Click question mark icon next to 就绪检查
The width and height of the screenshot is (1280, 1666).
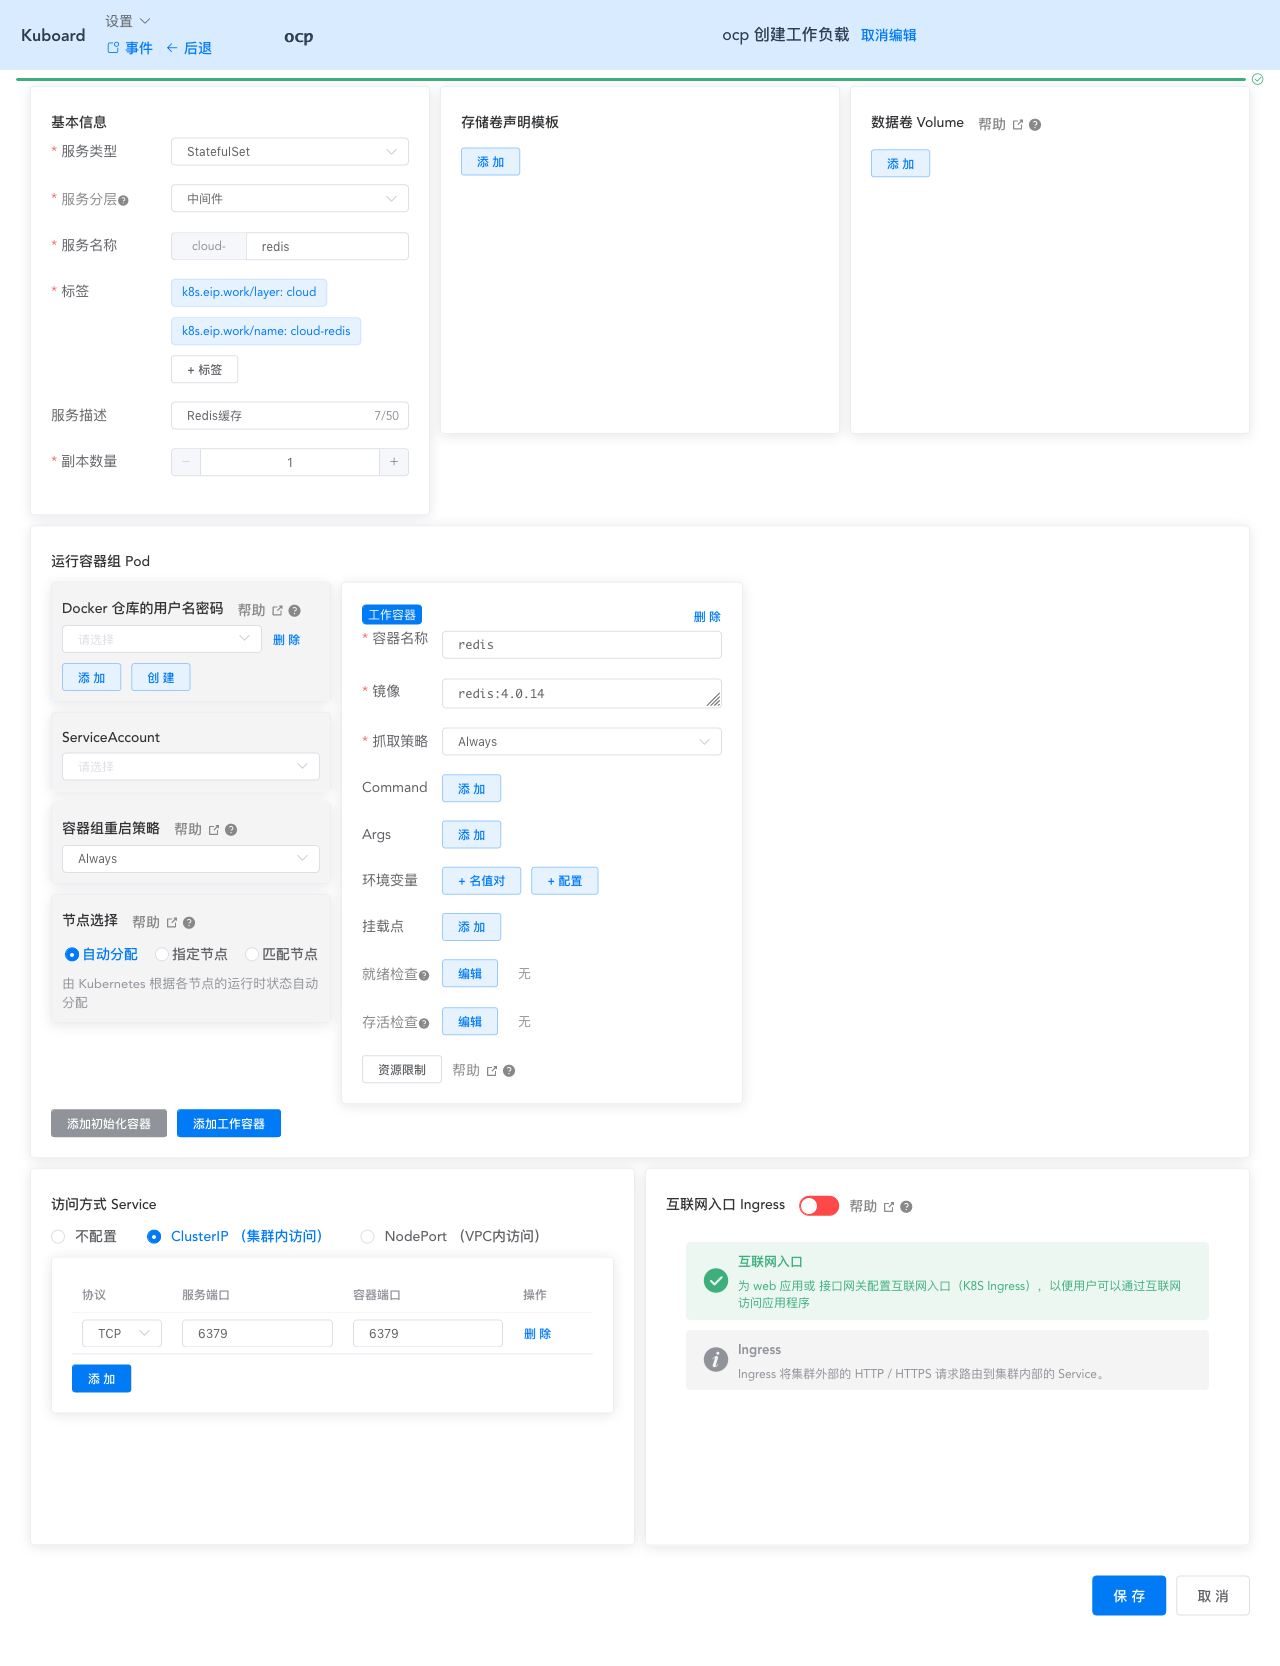pos(424,976)
